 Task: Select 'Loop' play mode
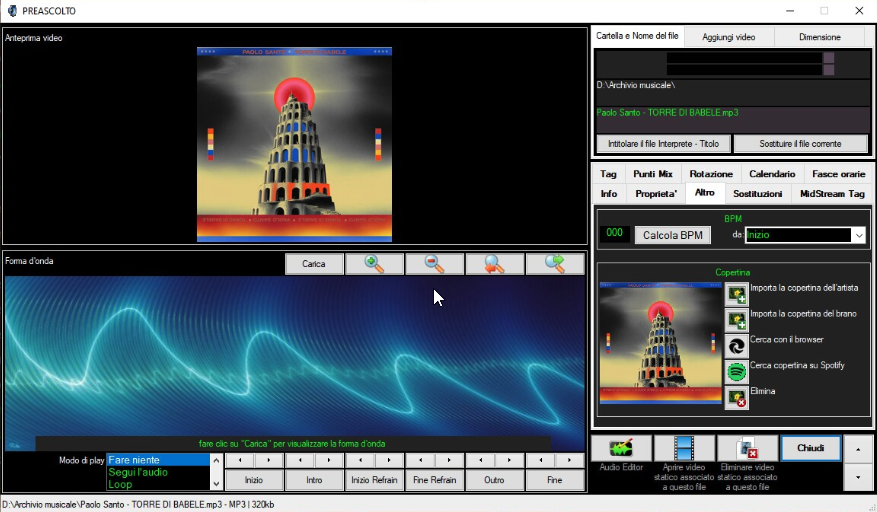158,484
